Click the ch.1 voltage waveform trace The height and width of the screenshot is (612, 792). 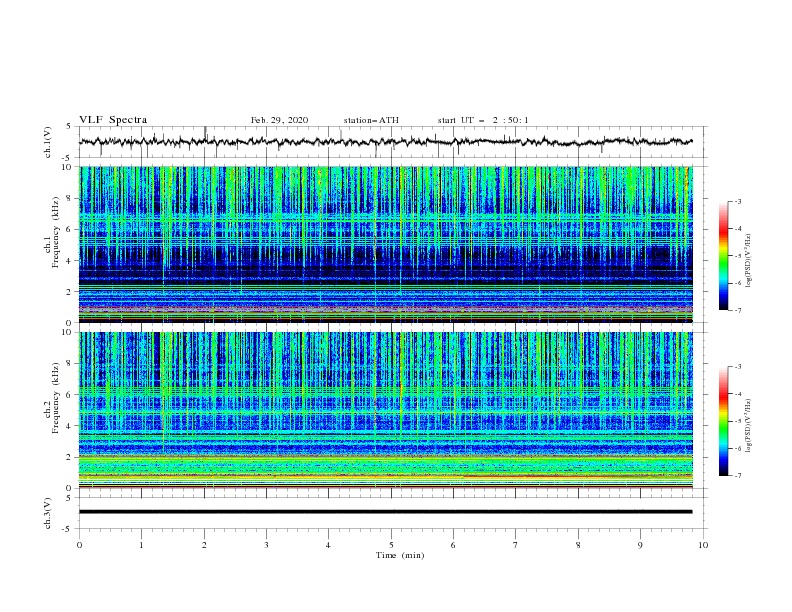click(385, 142)
